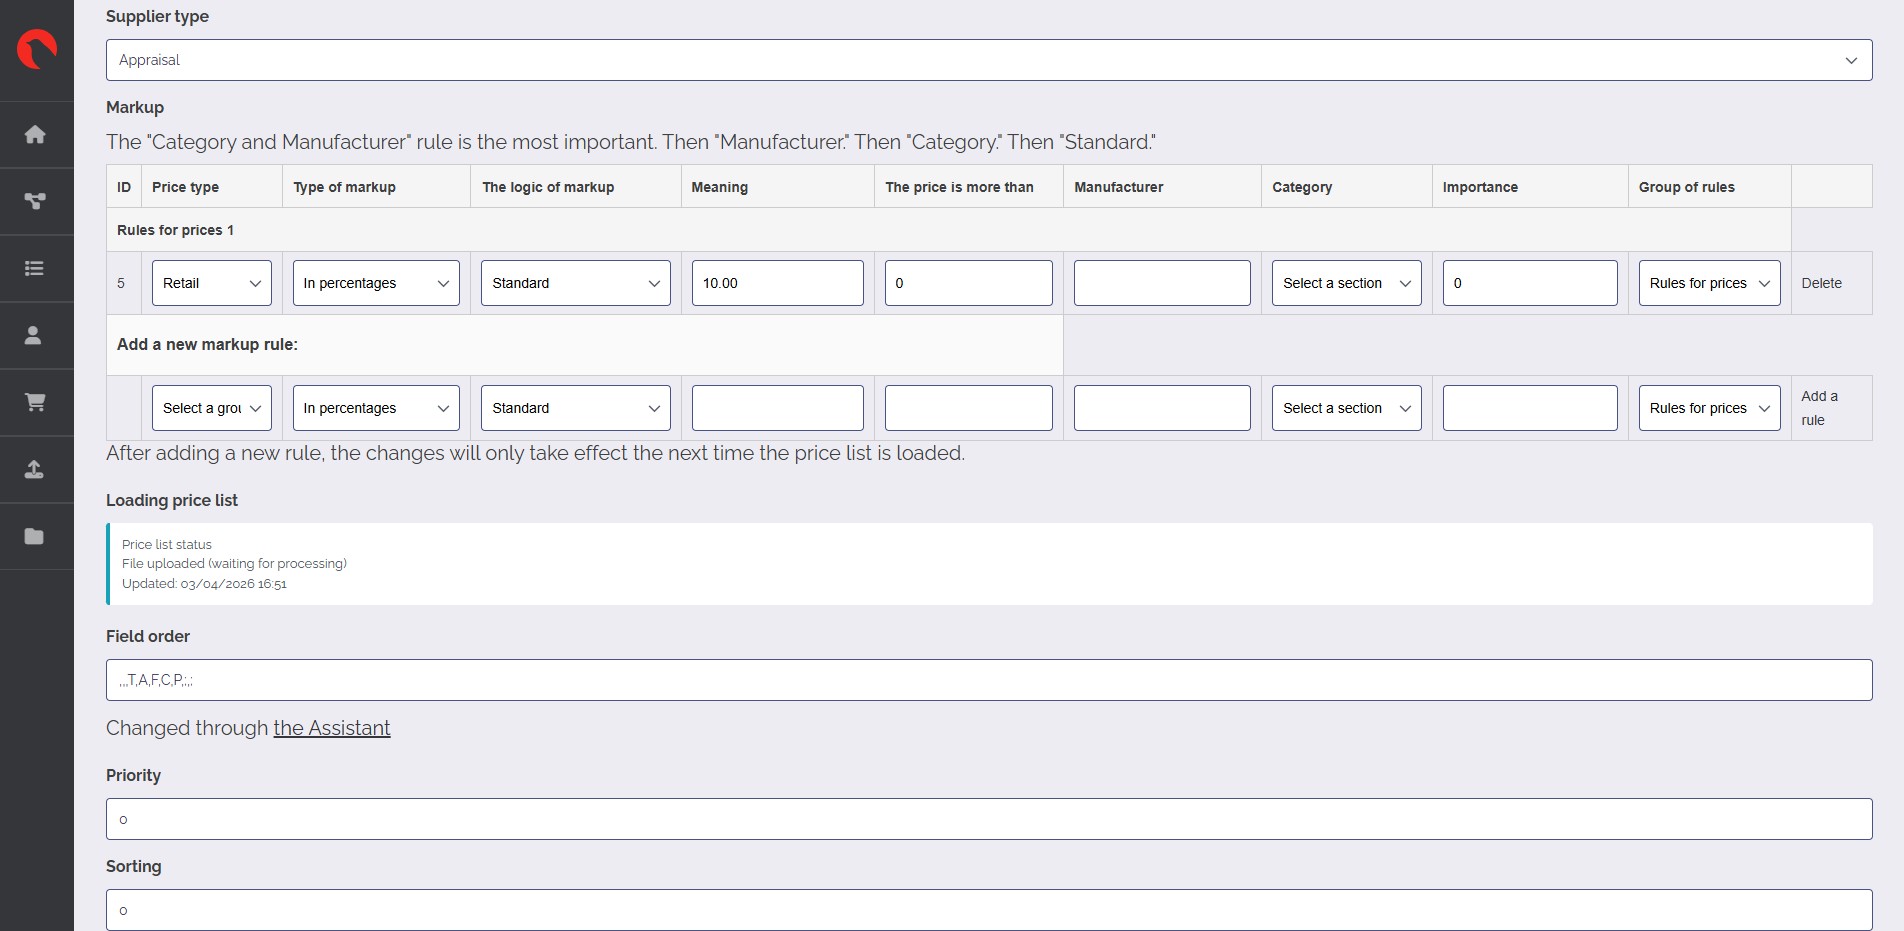Image resolution: width=1904 pixels, height=931 pixels.
Task: Expand the Supplier type dropdown
Action: 988,60
